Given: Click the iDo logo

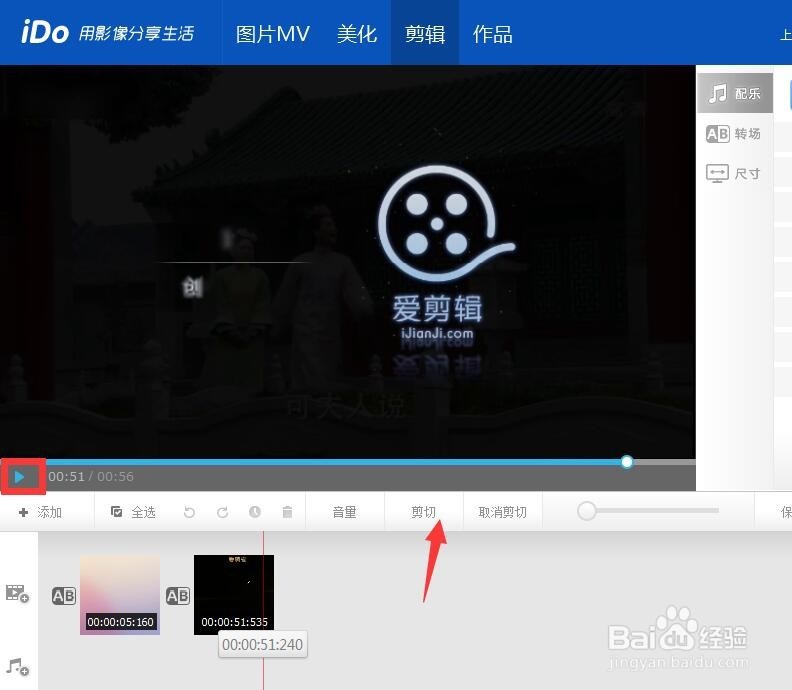Looking at the screenshot, I should click(44, 33).
